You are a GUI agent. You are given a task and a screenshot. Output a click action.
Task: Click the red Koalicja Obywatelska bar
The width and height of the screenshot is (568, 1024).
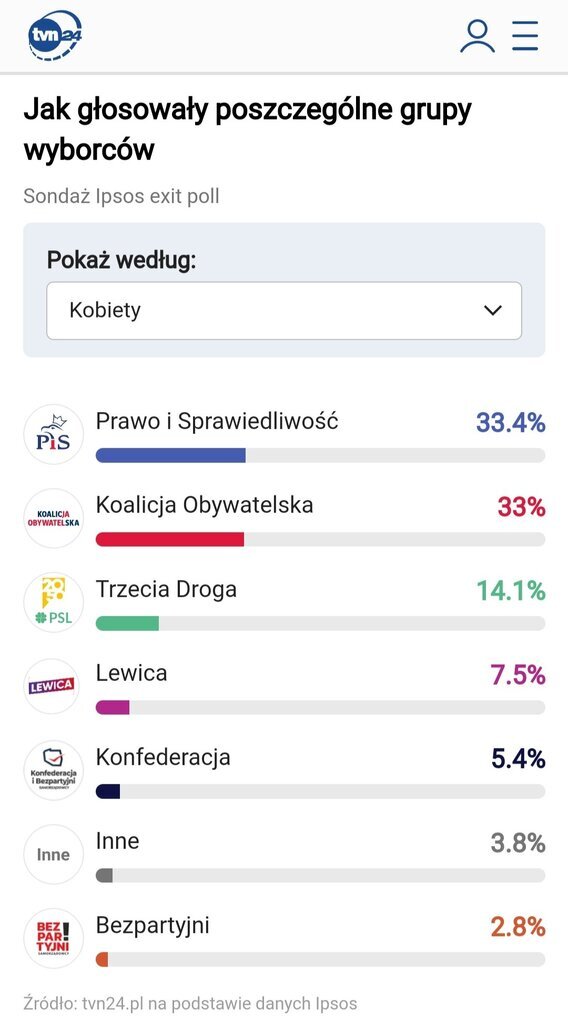(170, 539)
